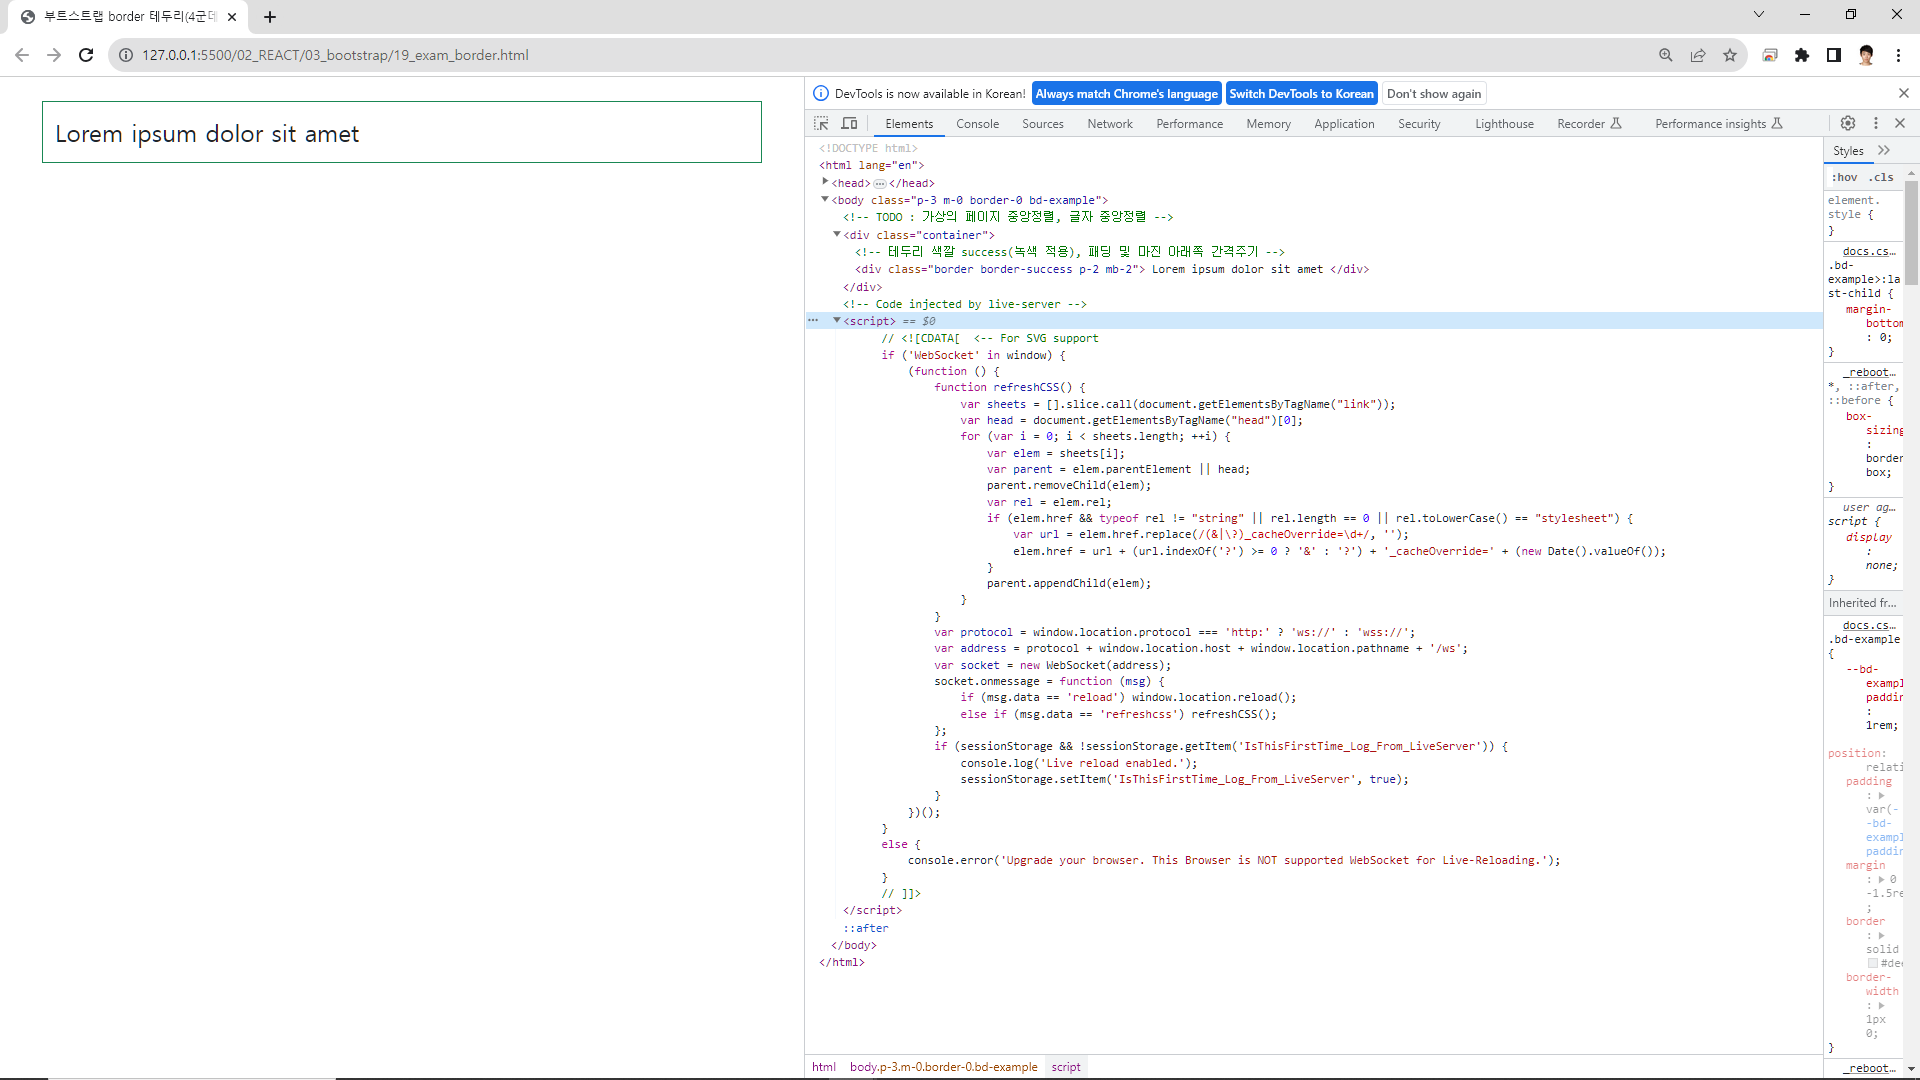The image size is (1920, 1080).
Task: Show more Styles pane tabs chevron
Action: click(x=1884, y=150)
